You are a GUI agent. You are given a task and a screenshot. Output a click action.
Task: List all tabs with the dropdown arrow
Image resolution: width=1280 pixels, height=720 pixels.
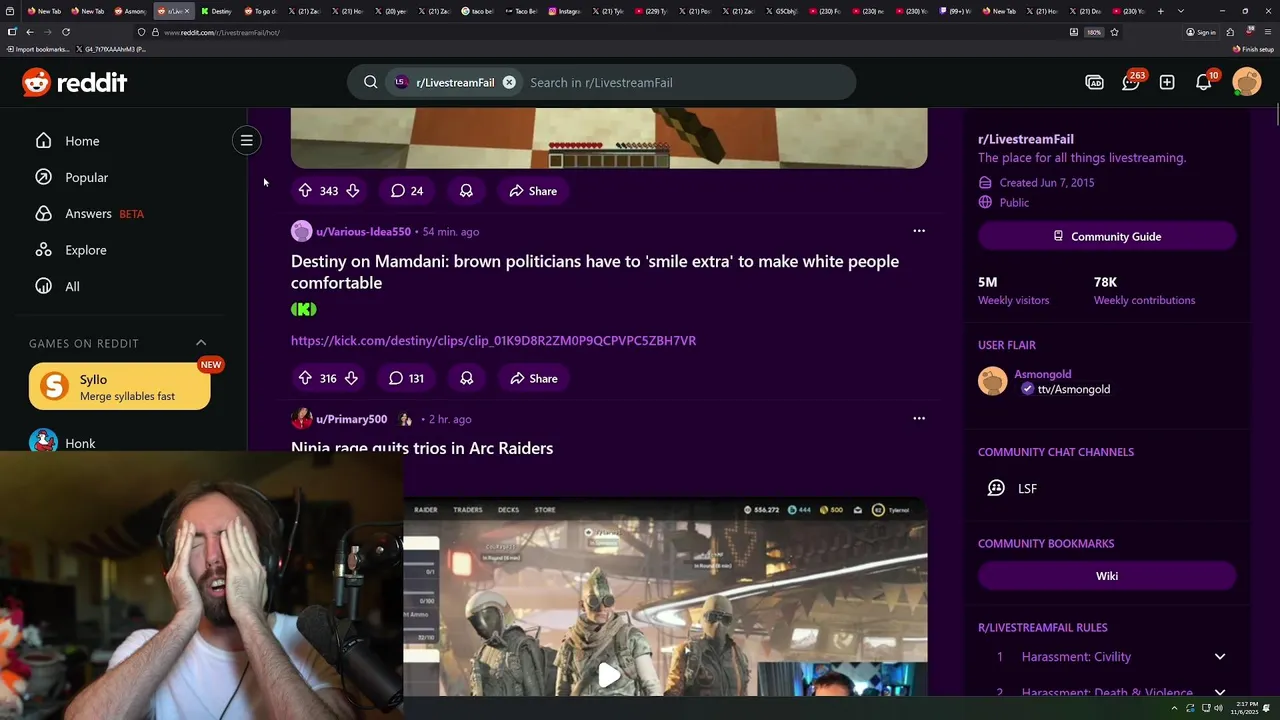pyautogui.click(x=1180, y=11)
